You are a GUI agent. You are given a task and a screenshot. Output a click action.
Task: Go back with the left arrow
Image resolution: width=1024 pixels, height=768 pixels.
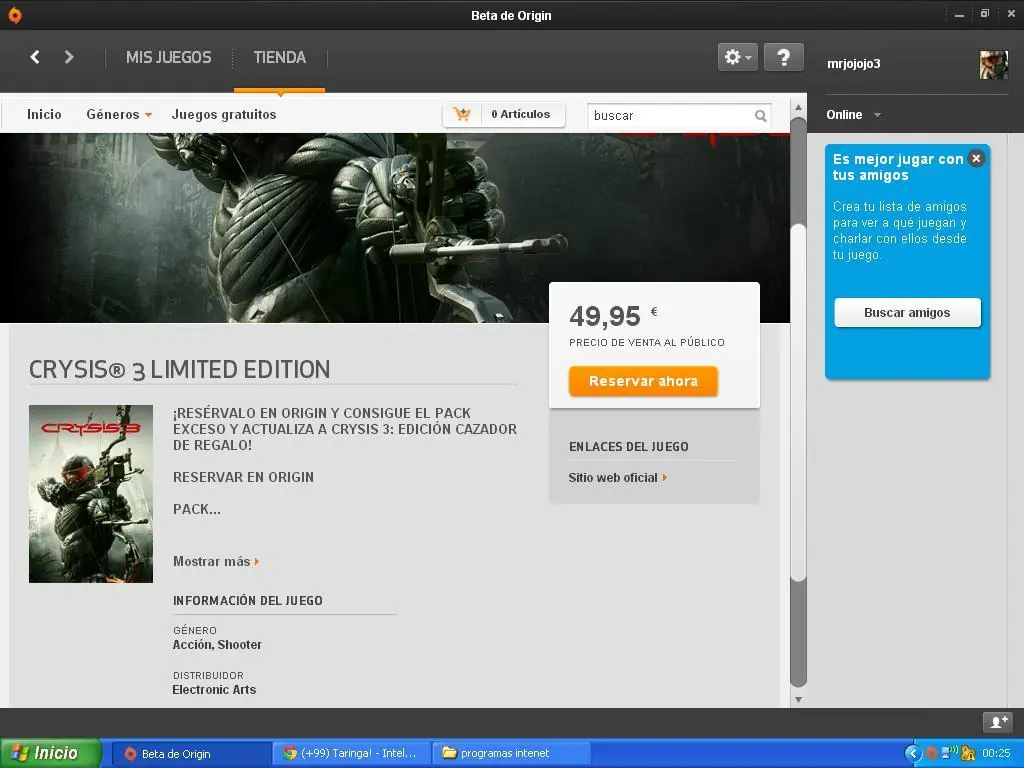pos(35,57)
